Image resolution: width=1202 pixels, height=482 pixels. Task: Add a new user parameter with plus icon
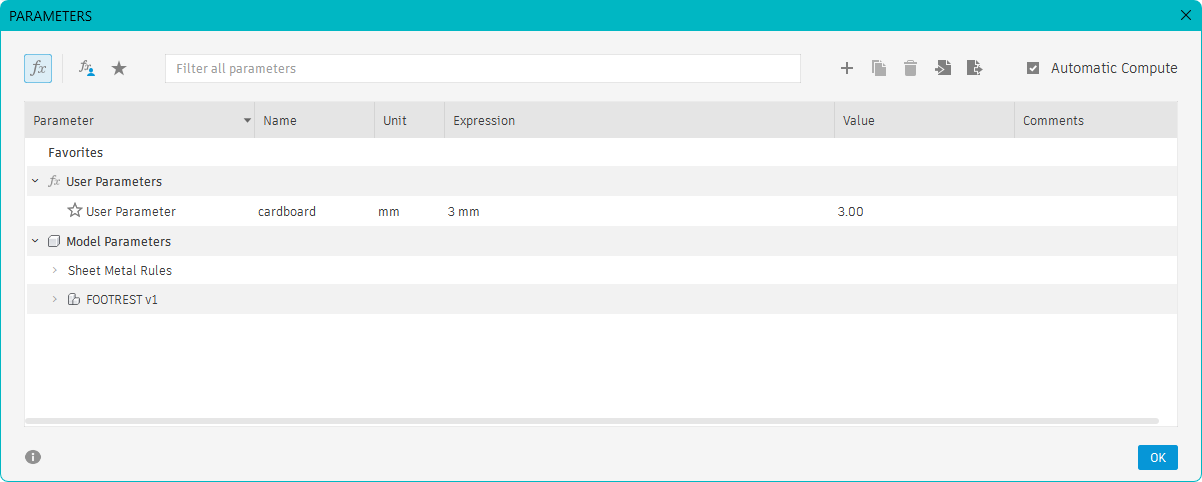coord(846,68)
